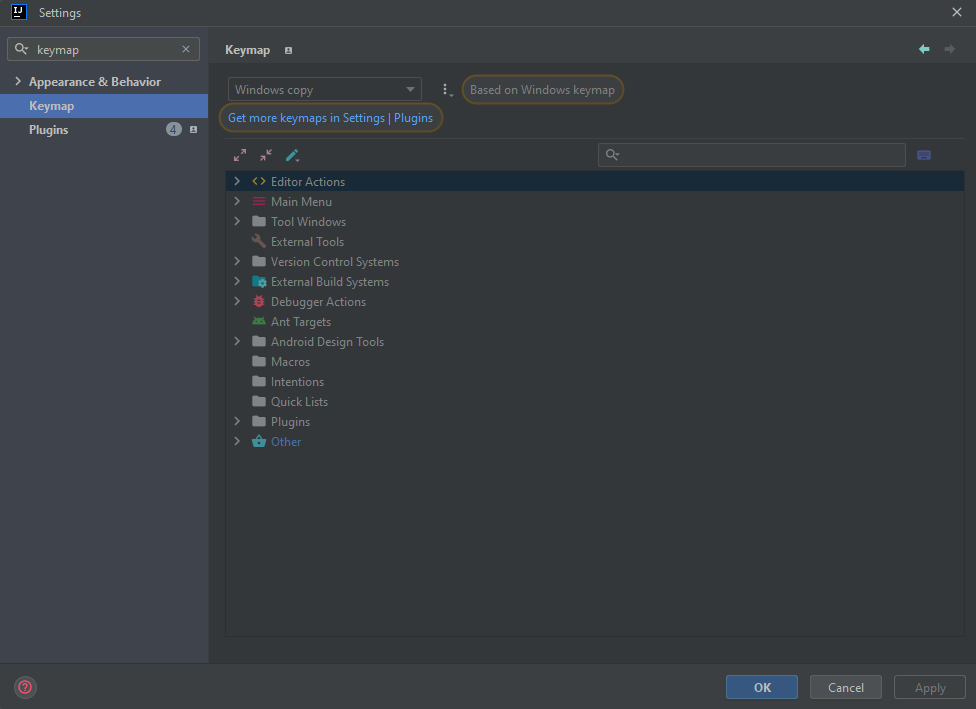Screen dimensions: 976x709
Task: Click the Plugins update count badge
Action: point(174,129)
